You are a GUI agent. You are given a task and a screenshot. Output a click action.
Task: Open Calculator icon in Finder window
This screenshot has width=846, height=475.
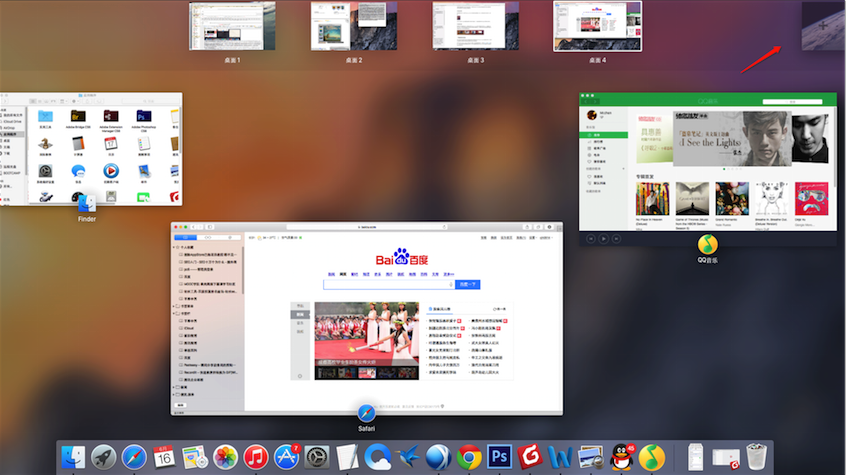click(78, 146)
